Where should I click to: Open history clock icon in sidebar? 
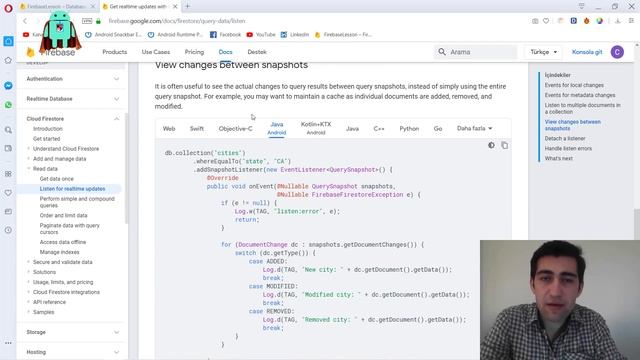click(8, 230)
